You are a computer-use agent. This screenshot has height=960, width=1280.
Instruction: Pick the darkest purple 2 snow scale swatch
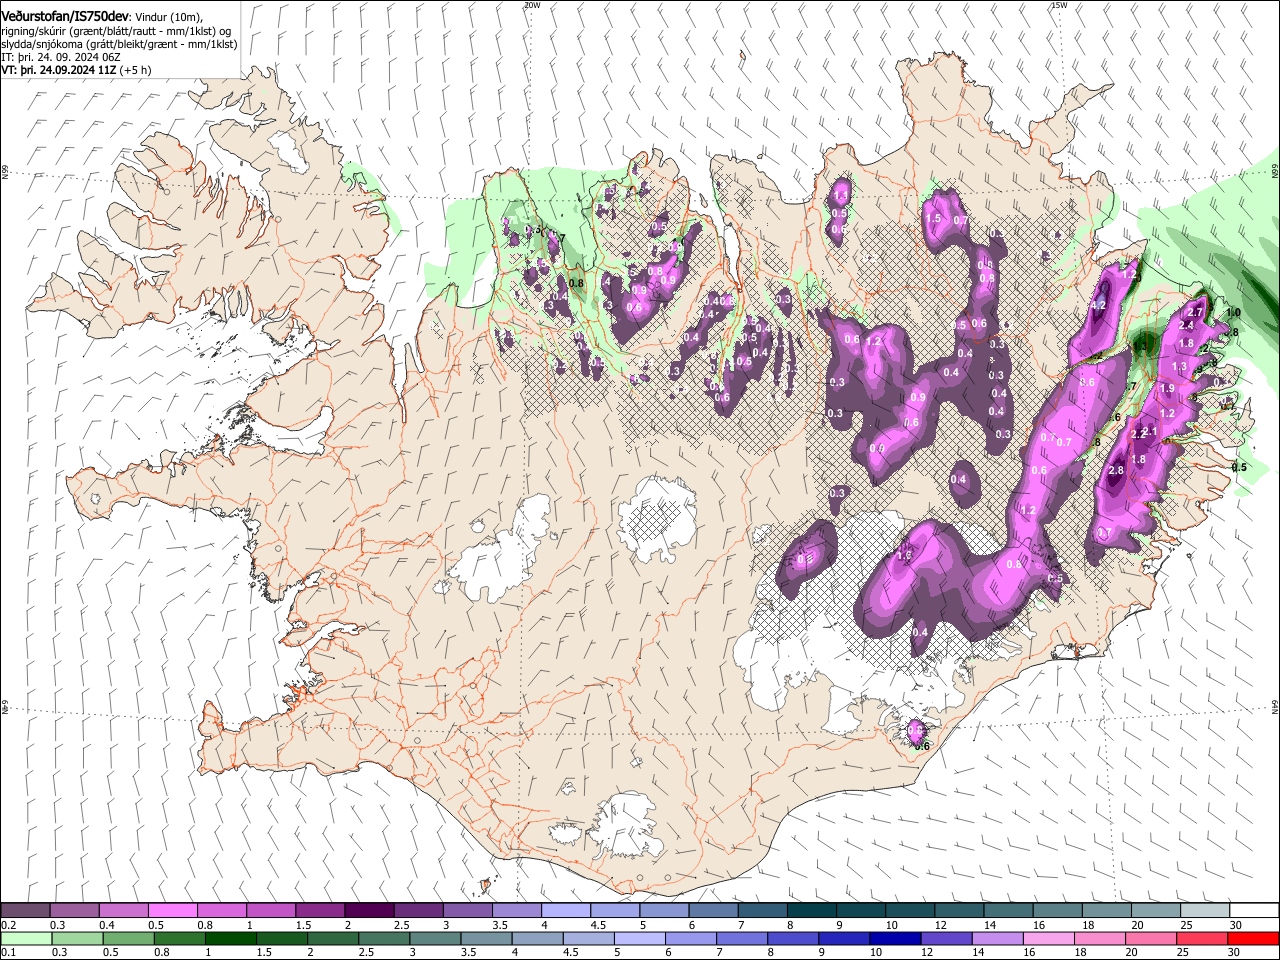tap(368, 911)
